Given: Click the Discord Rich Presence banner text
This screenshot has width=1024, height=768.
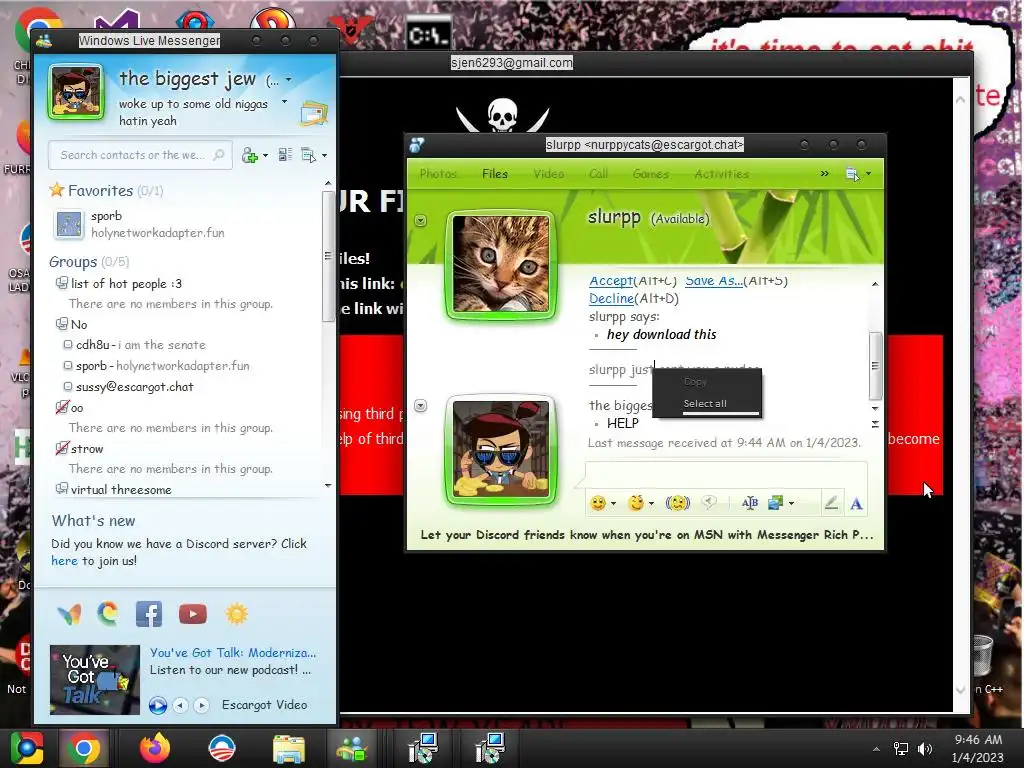Looking at the screenshot, I should pos(647,535).
